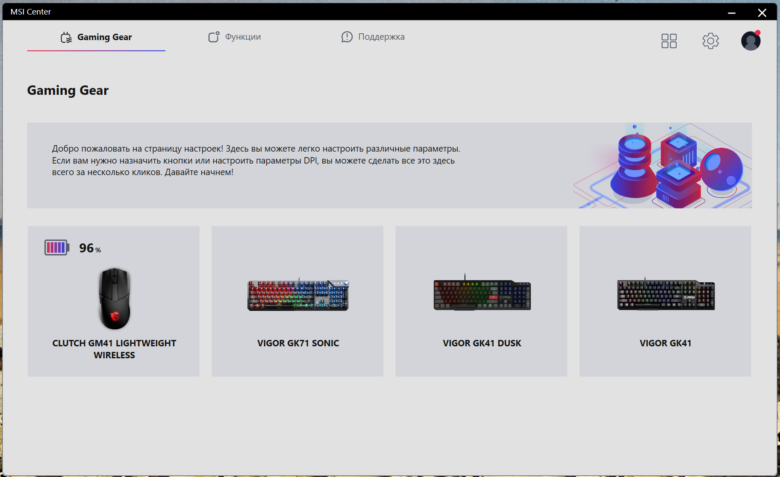Click the welcome text in the banner
Screen dimensions: 780x477
click(x=256, y=160)
